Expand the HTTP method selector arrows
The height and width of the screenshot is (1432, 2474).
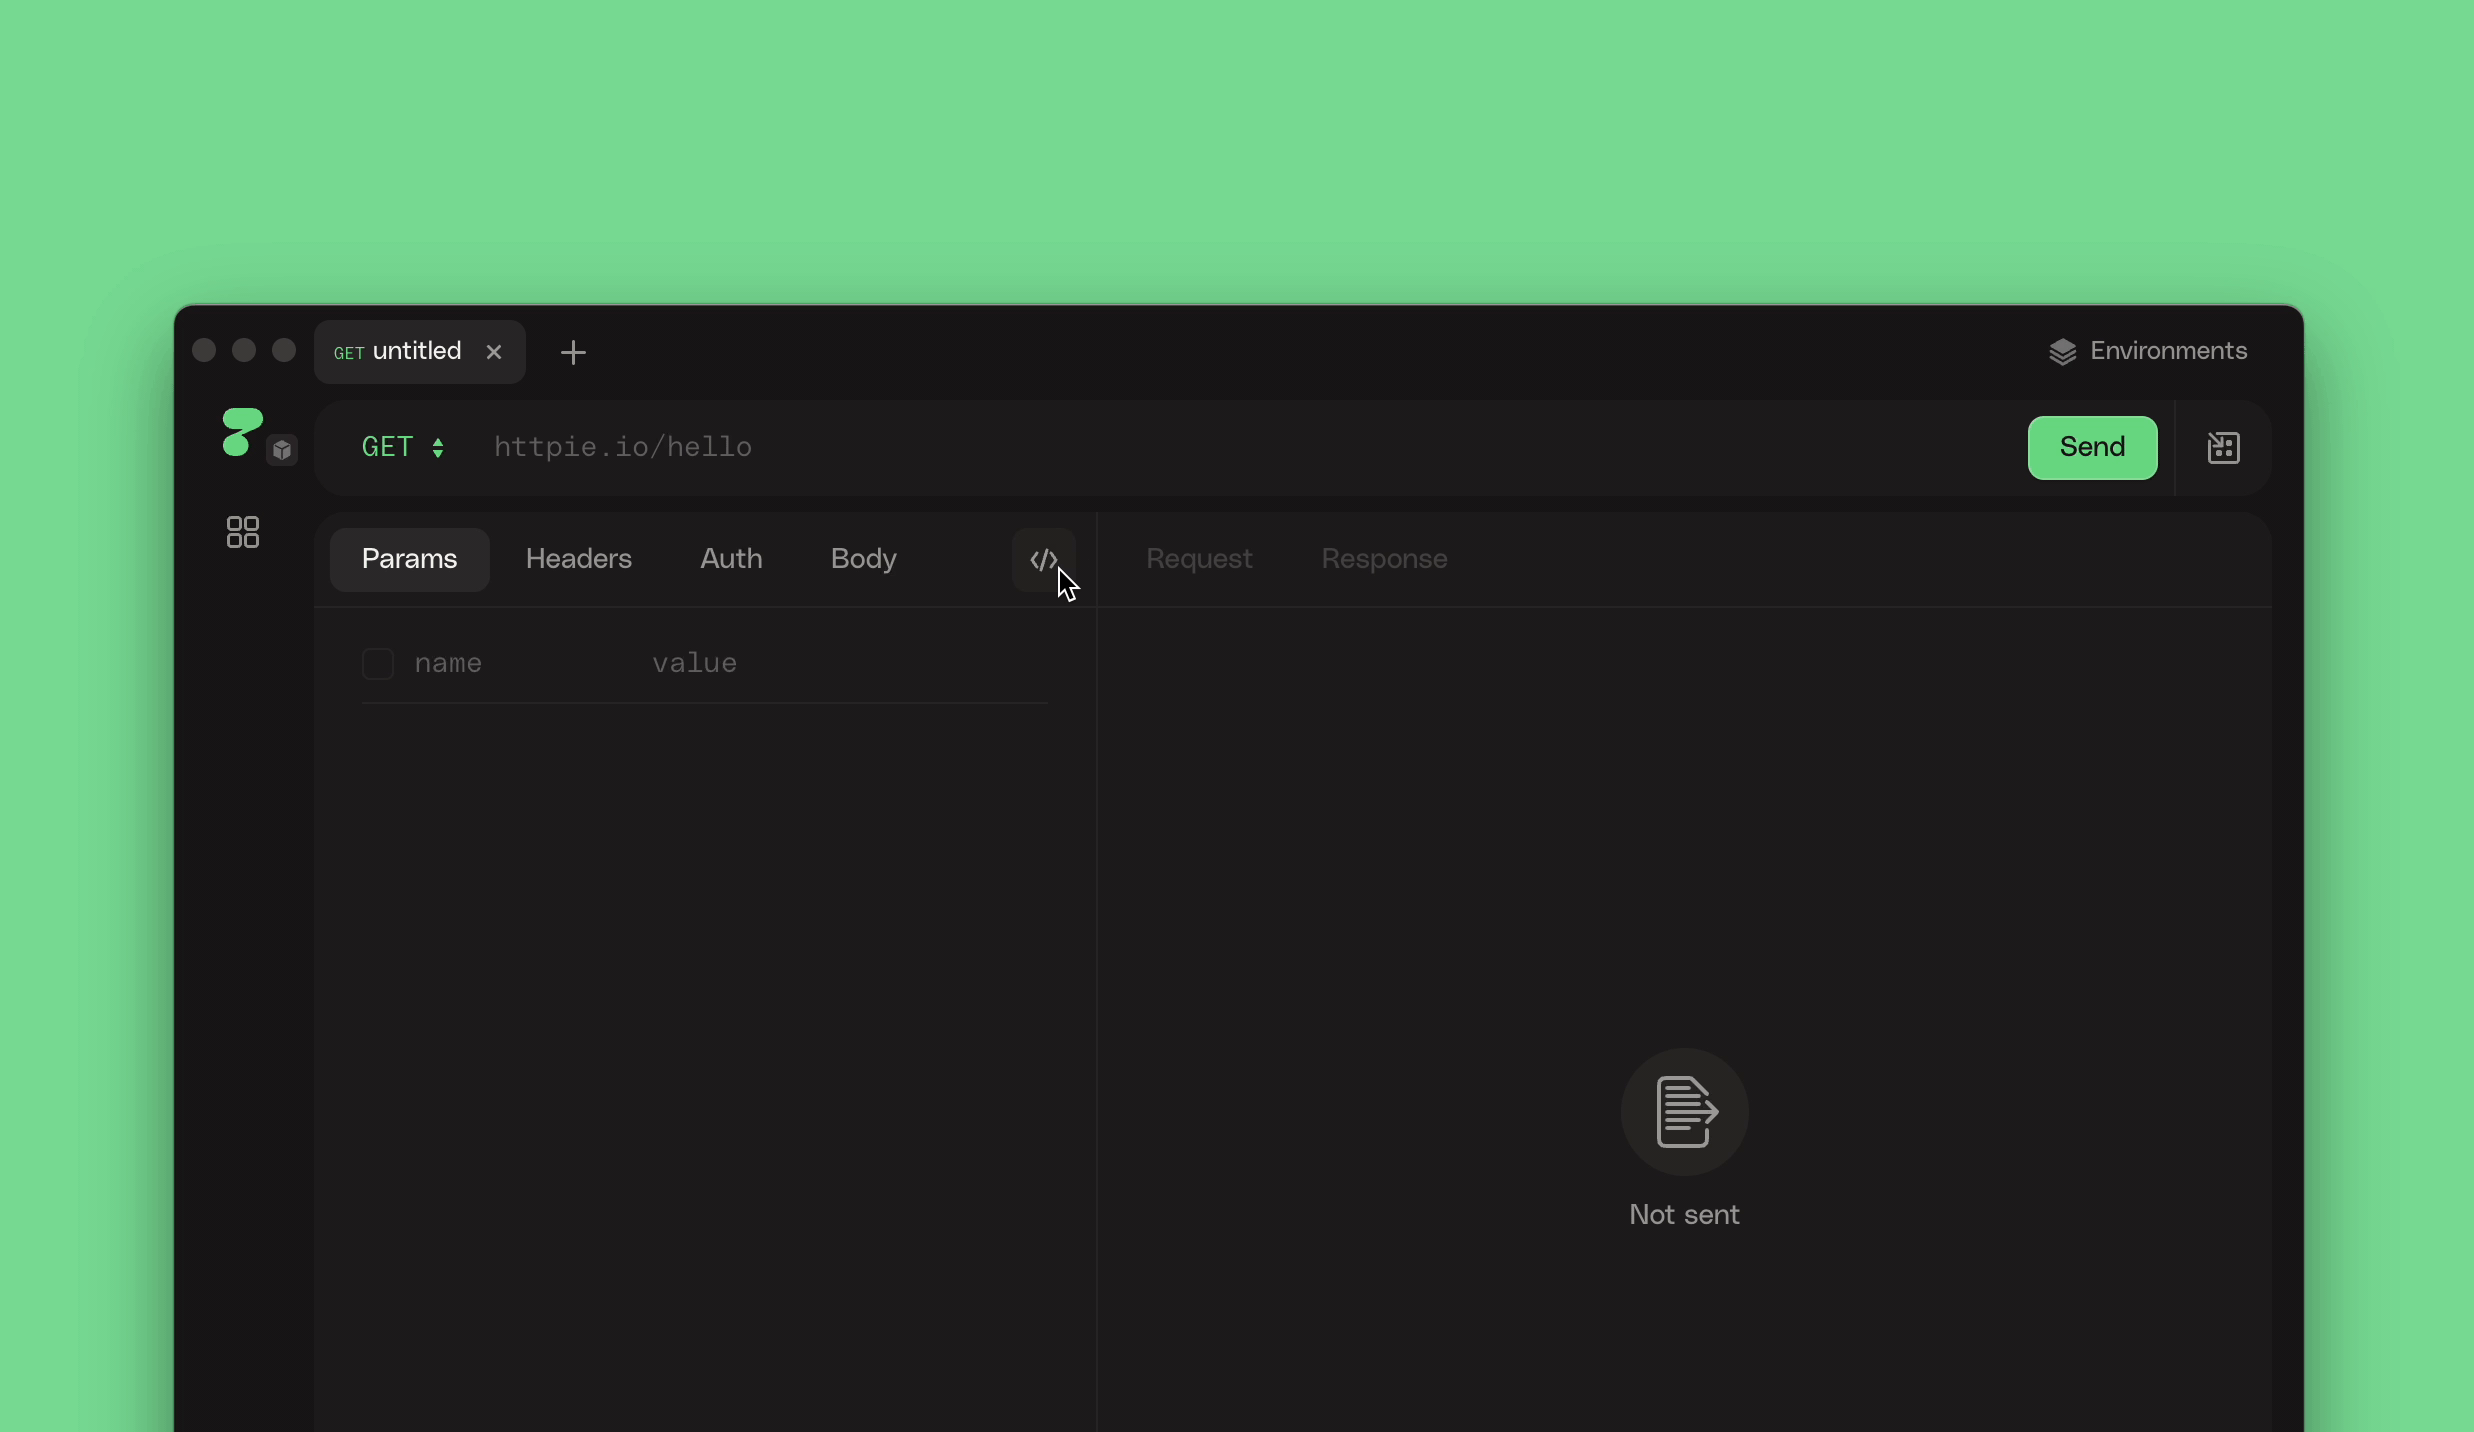[x=440, y=447]
